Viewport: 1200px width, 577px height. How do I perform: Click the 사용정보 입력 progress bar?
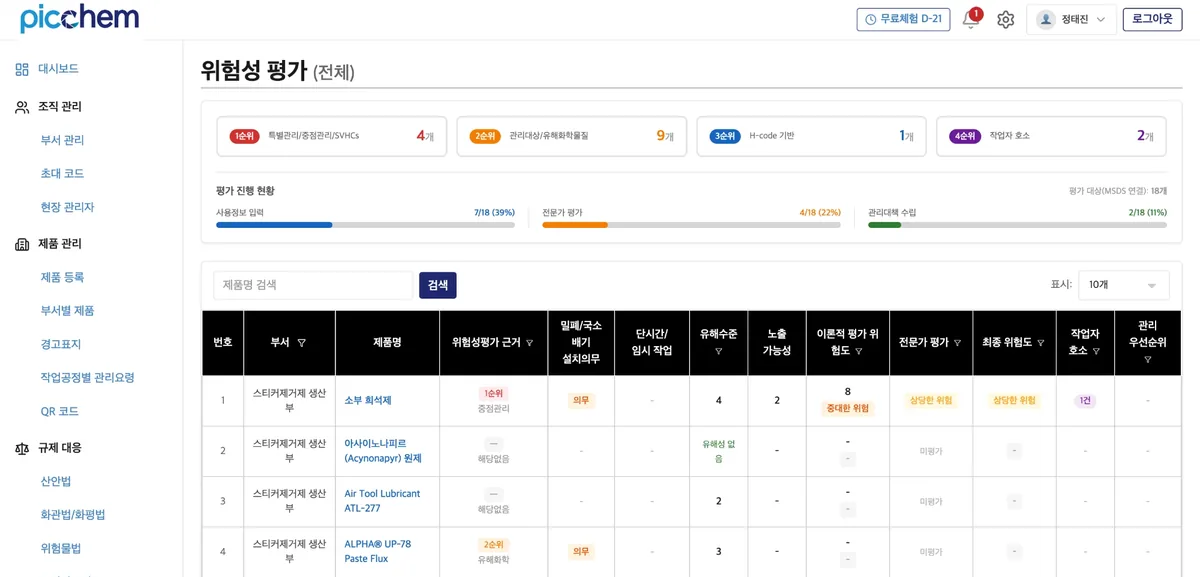pos(365,225)
